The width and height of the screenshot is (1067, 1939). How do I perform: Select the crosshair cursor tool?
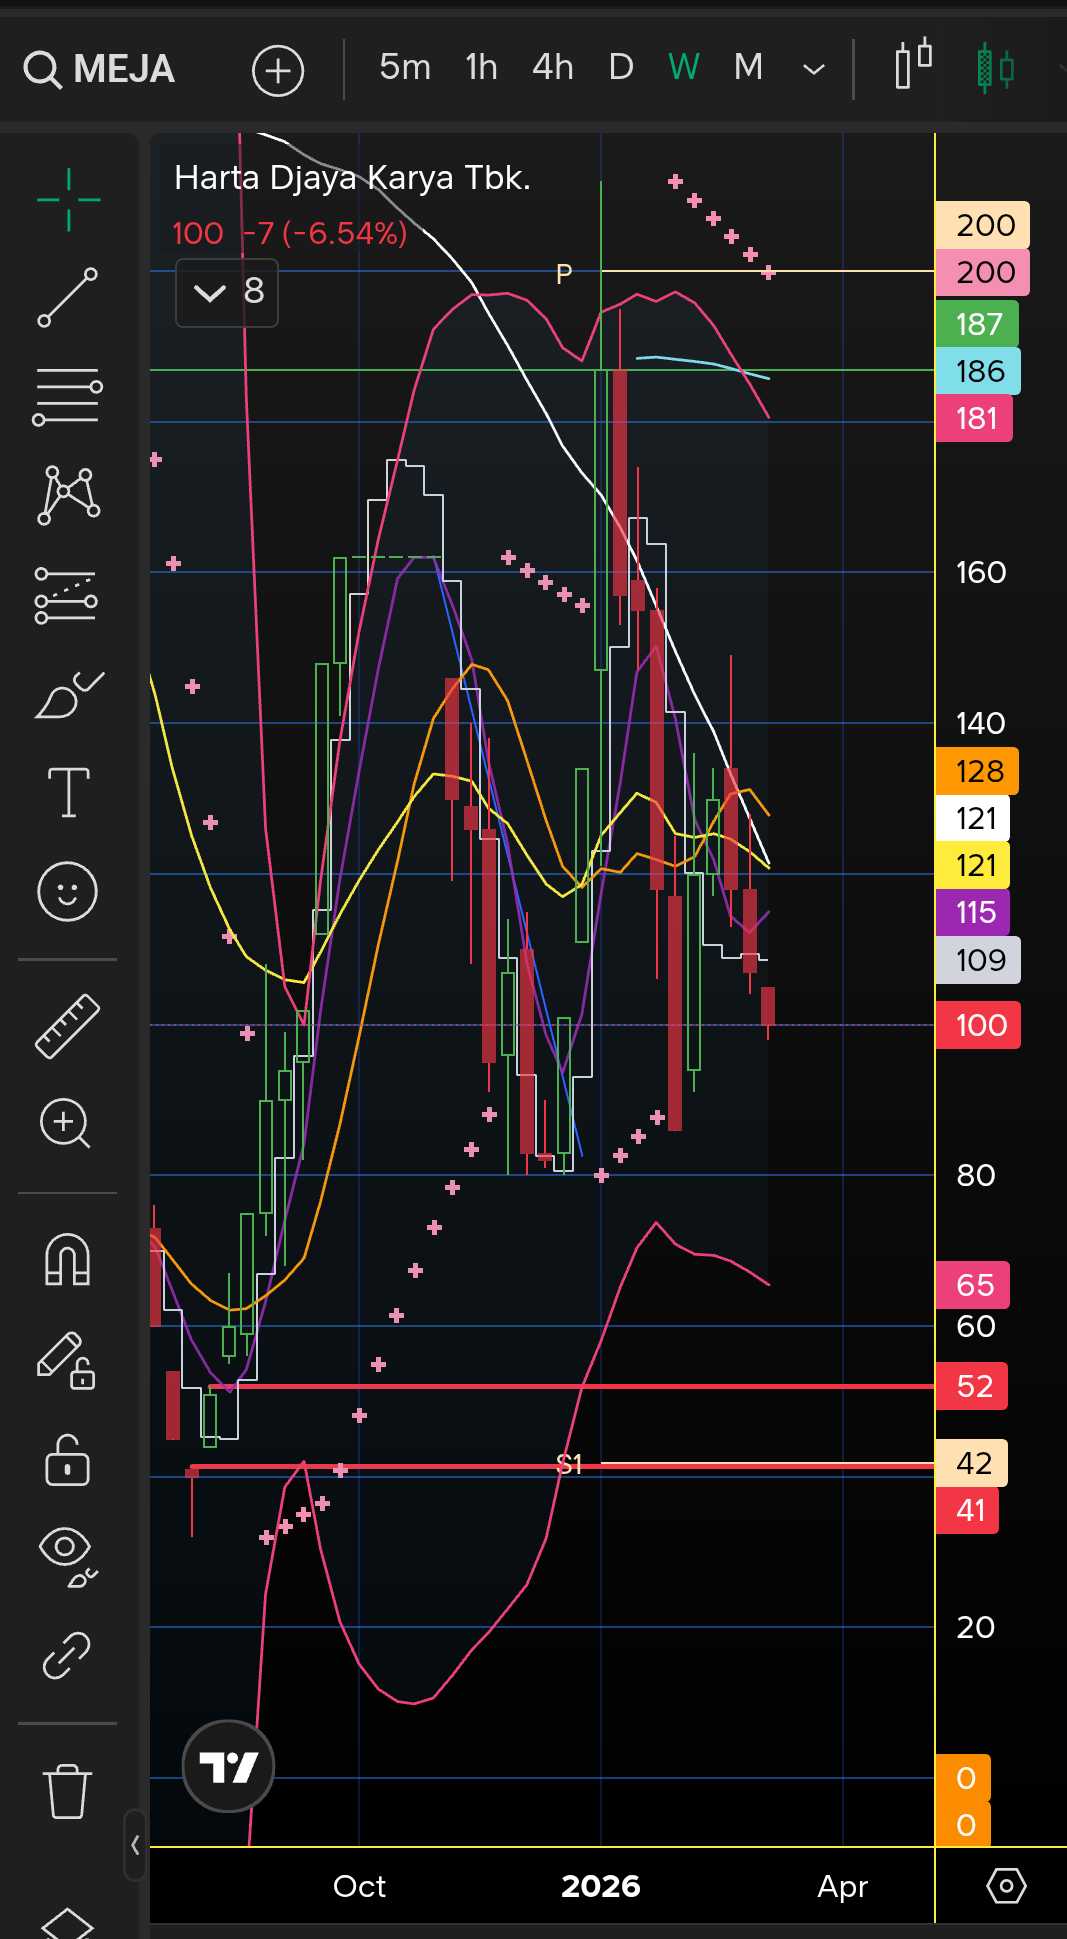coord(68,200)
